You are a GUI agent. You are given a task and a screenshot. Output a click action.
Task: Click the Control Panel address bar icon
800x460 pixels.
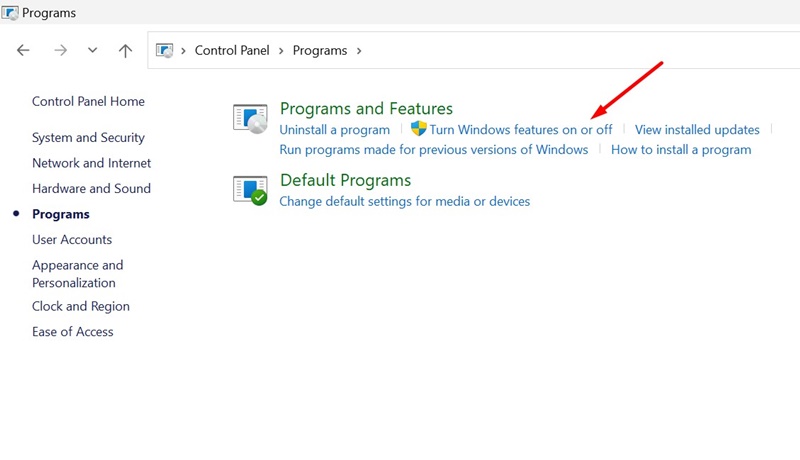click(x=165, y=51)
